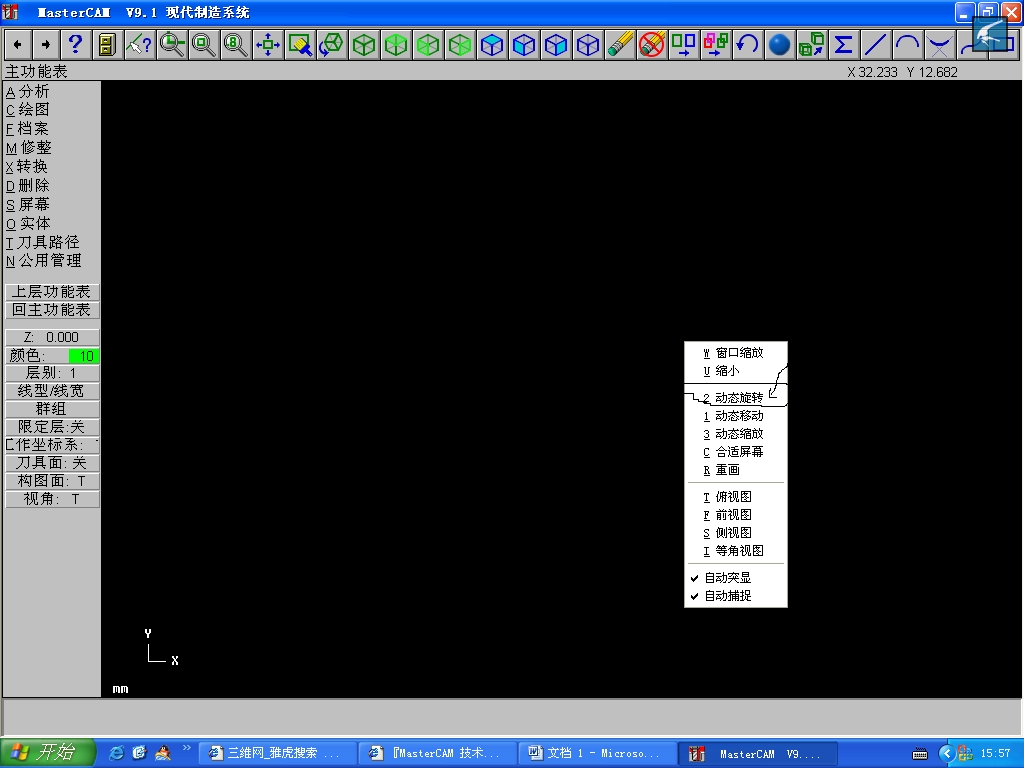Choose 俯视图 from the context menu

tap(735, 497)
